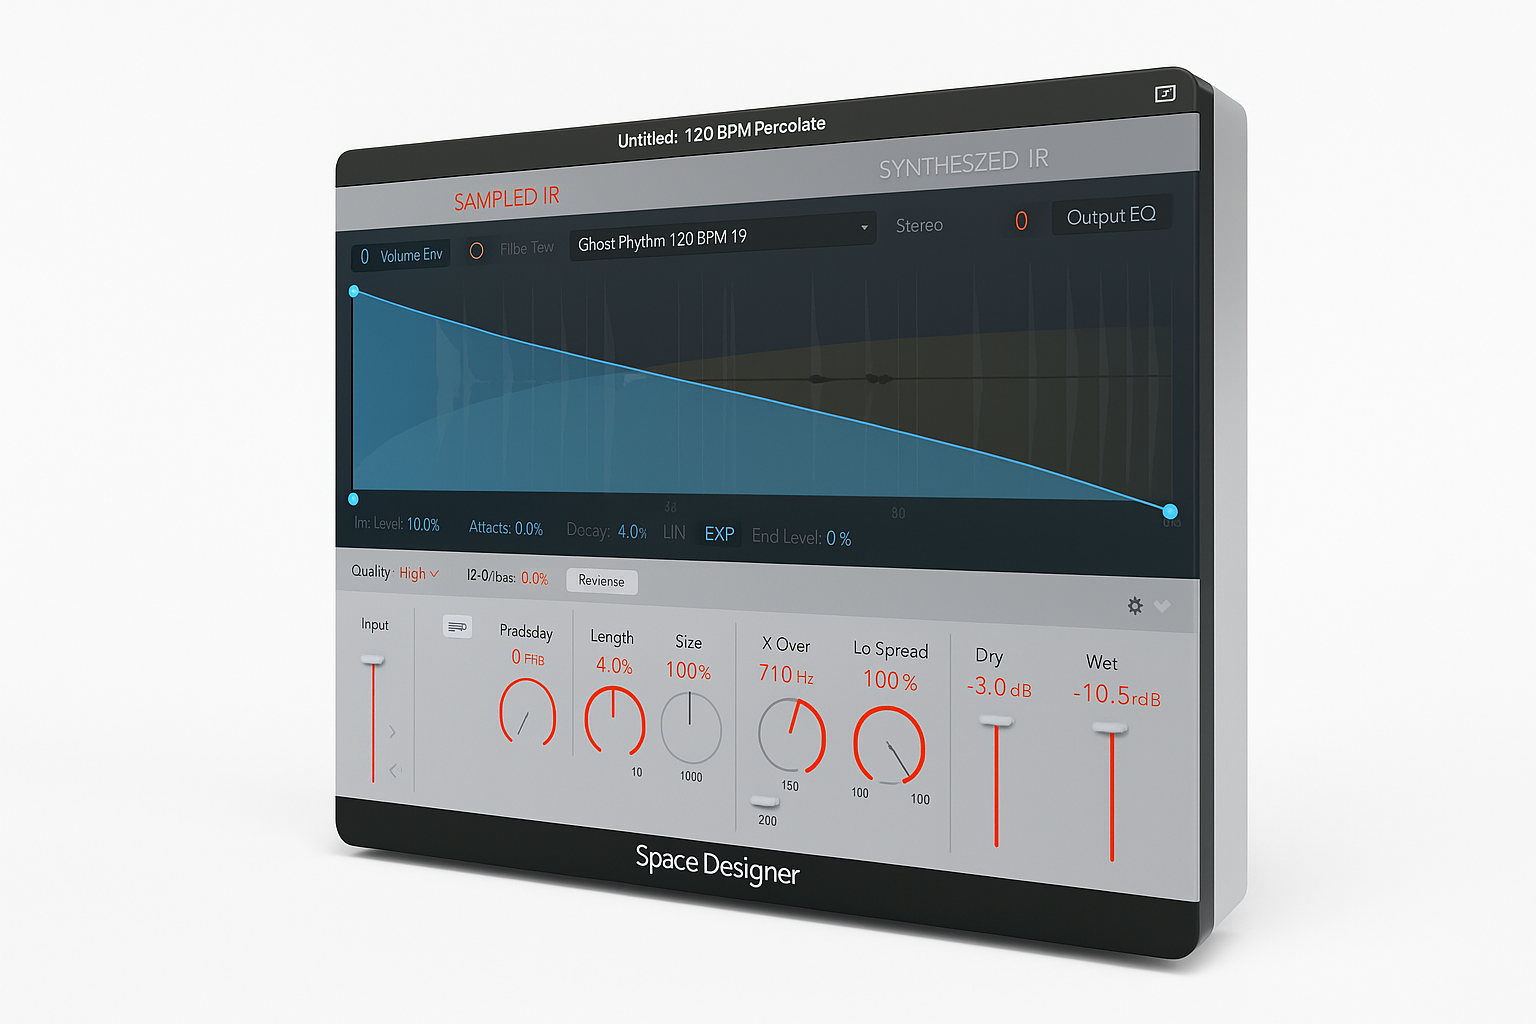This screenshot has height=1024, width=1536.
Task: Click the Volume Env button label
Action: [x=411, y=255]
